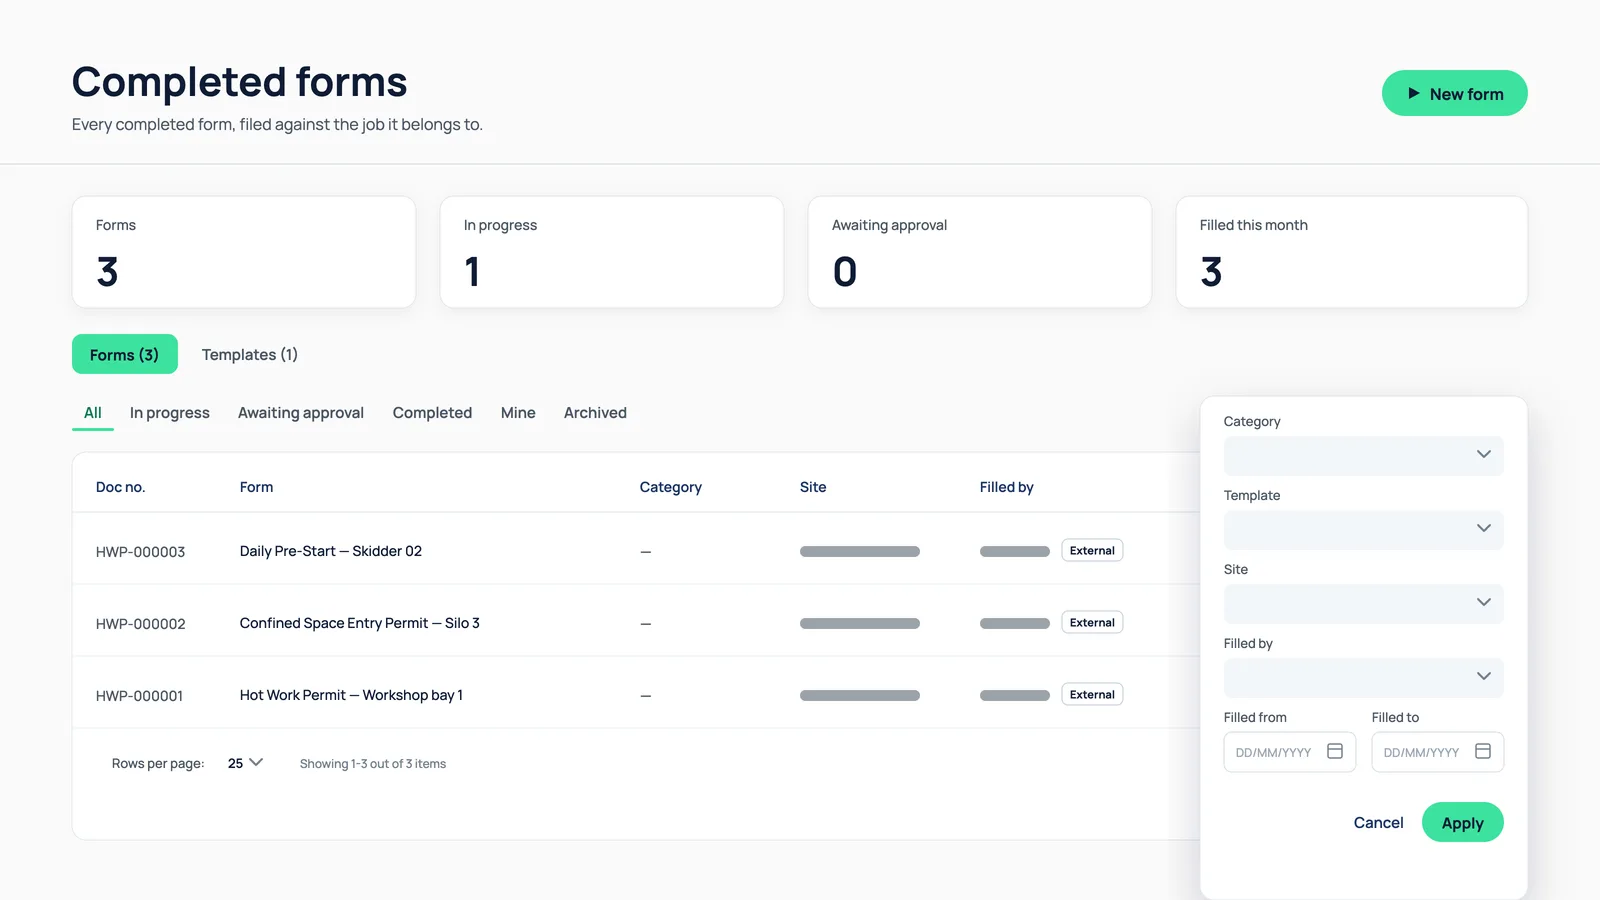Select the Mine filter tab
This screenshot has width=1600, height=900.
(x=518, y=413)
